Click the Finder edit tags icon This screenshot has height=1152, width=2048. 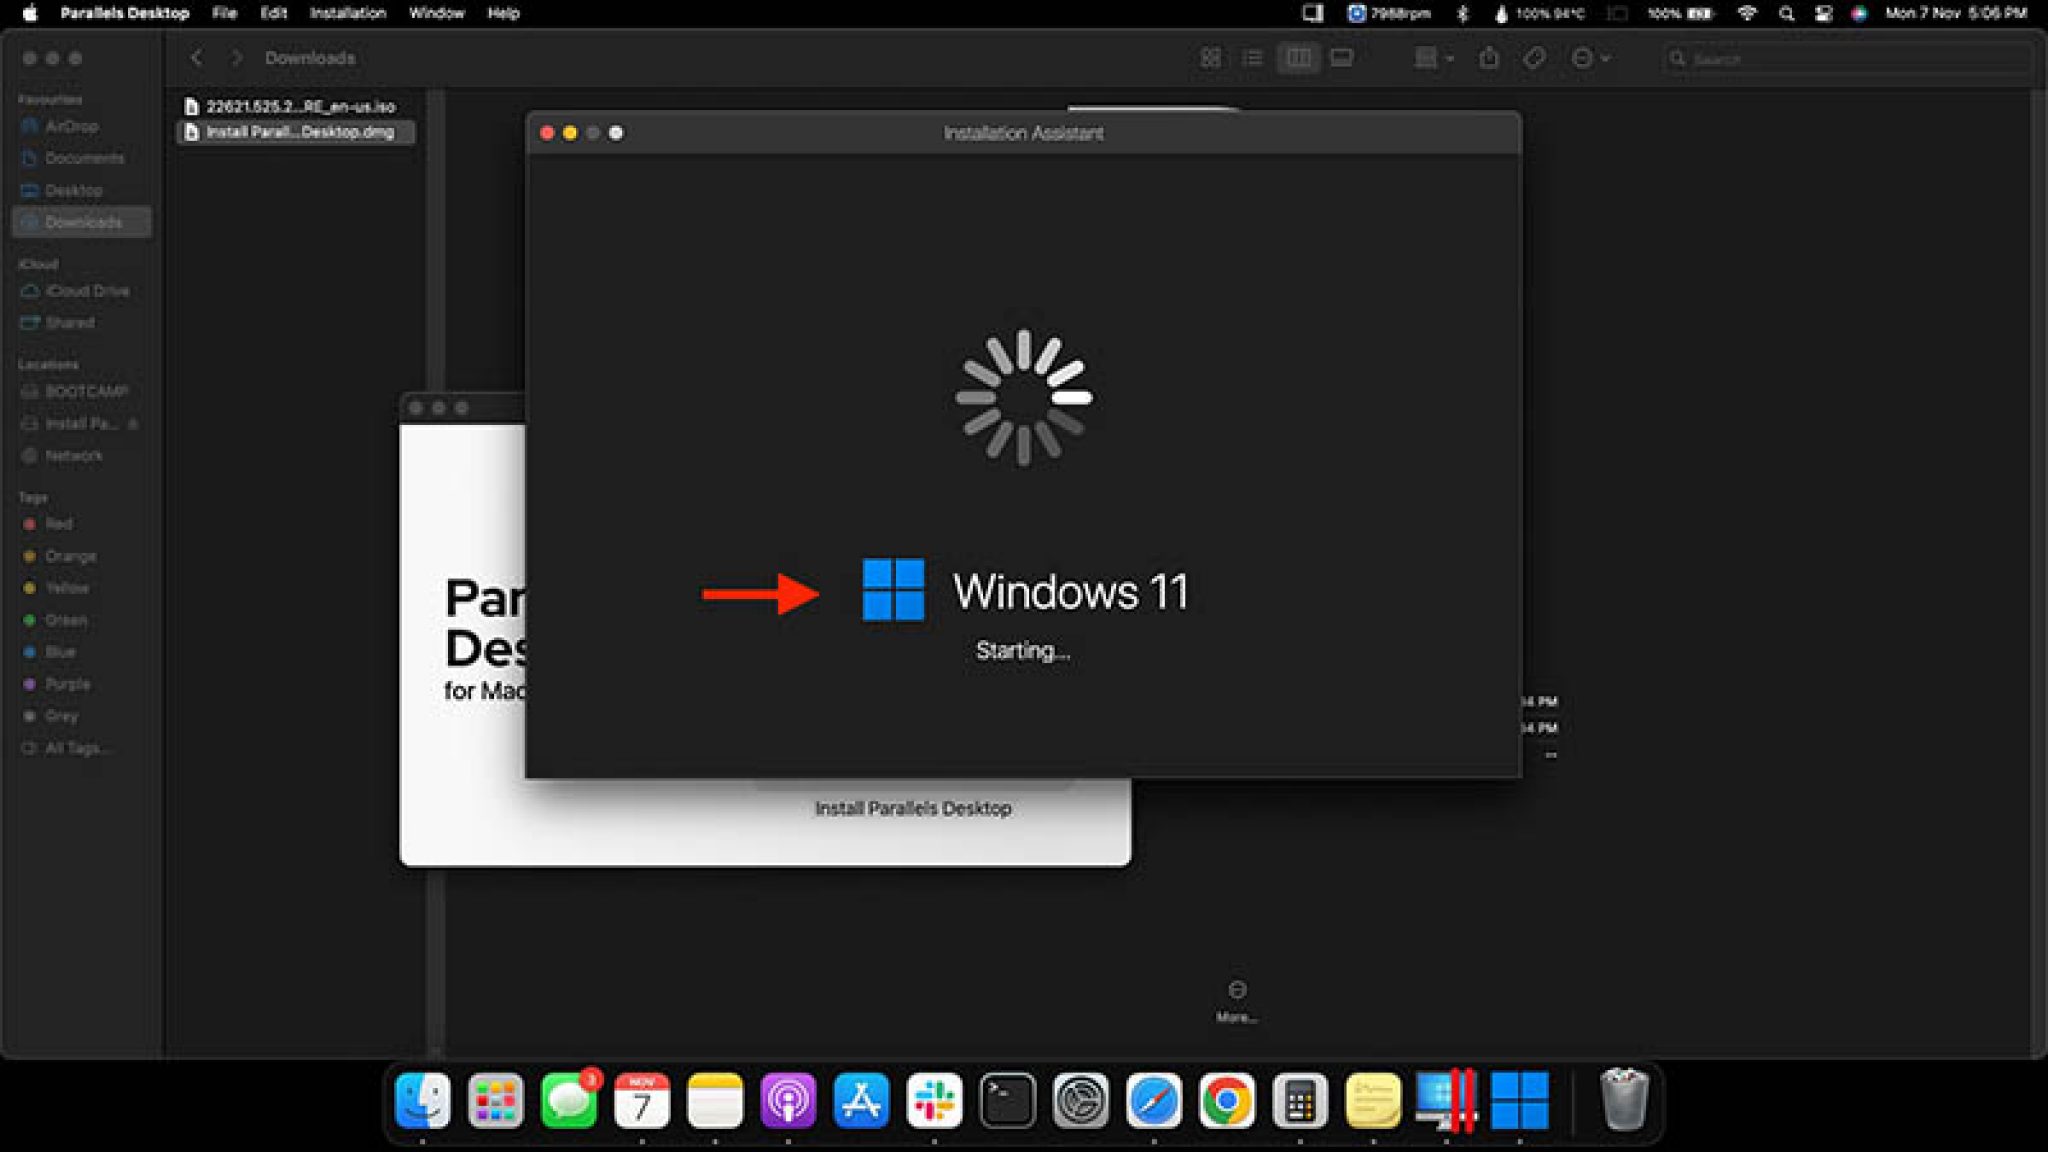pyautogui.click(x=1534, y=58)
